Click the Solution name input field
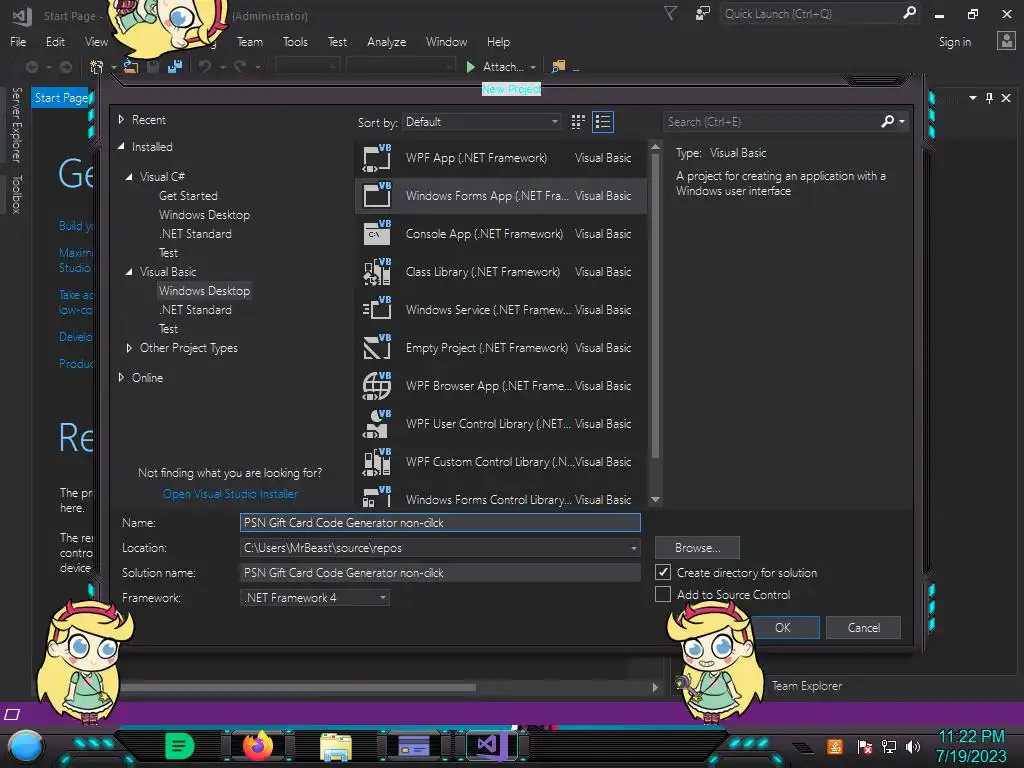 (x=440, y=573)
